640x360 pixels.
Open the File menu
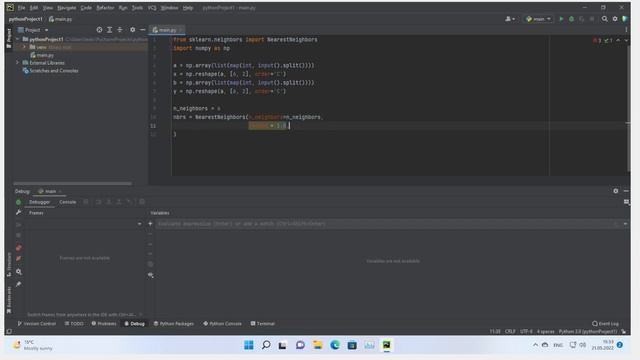(21, 8)
